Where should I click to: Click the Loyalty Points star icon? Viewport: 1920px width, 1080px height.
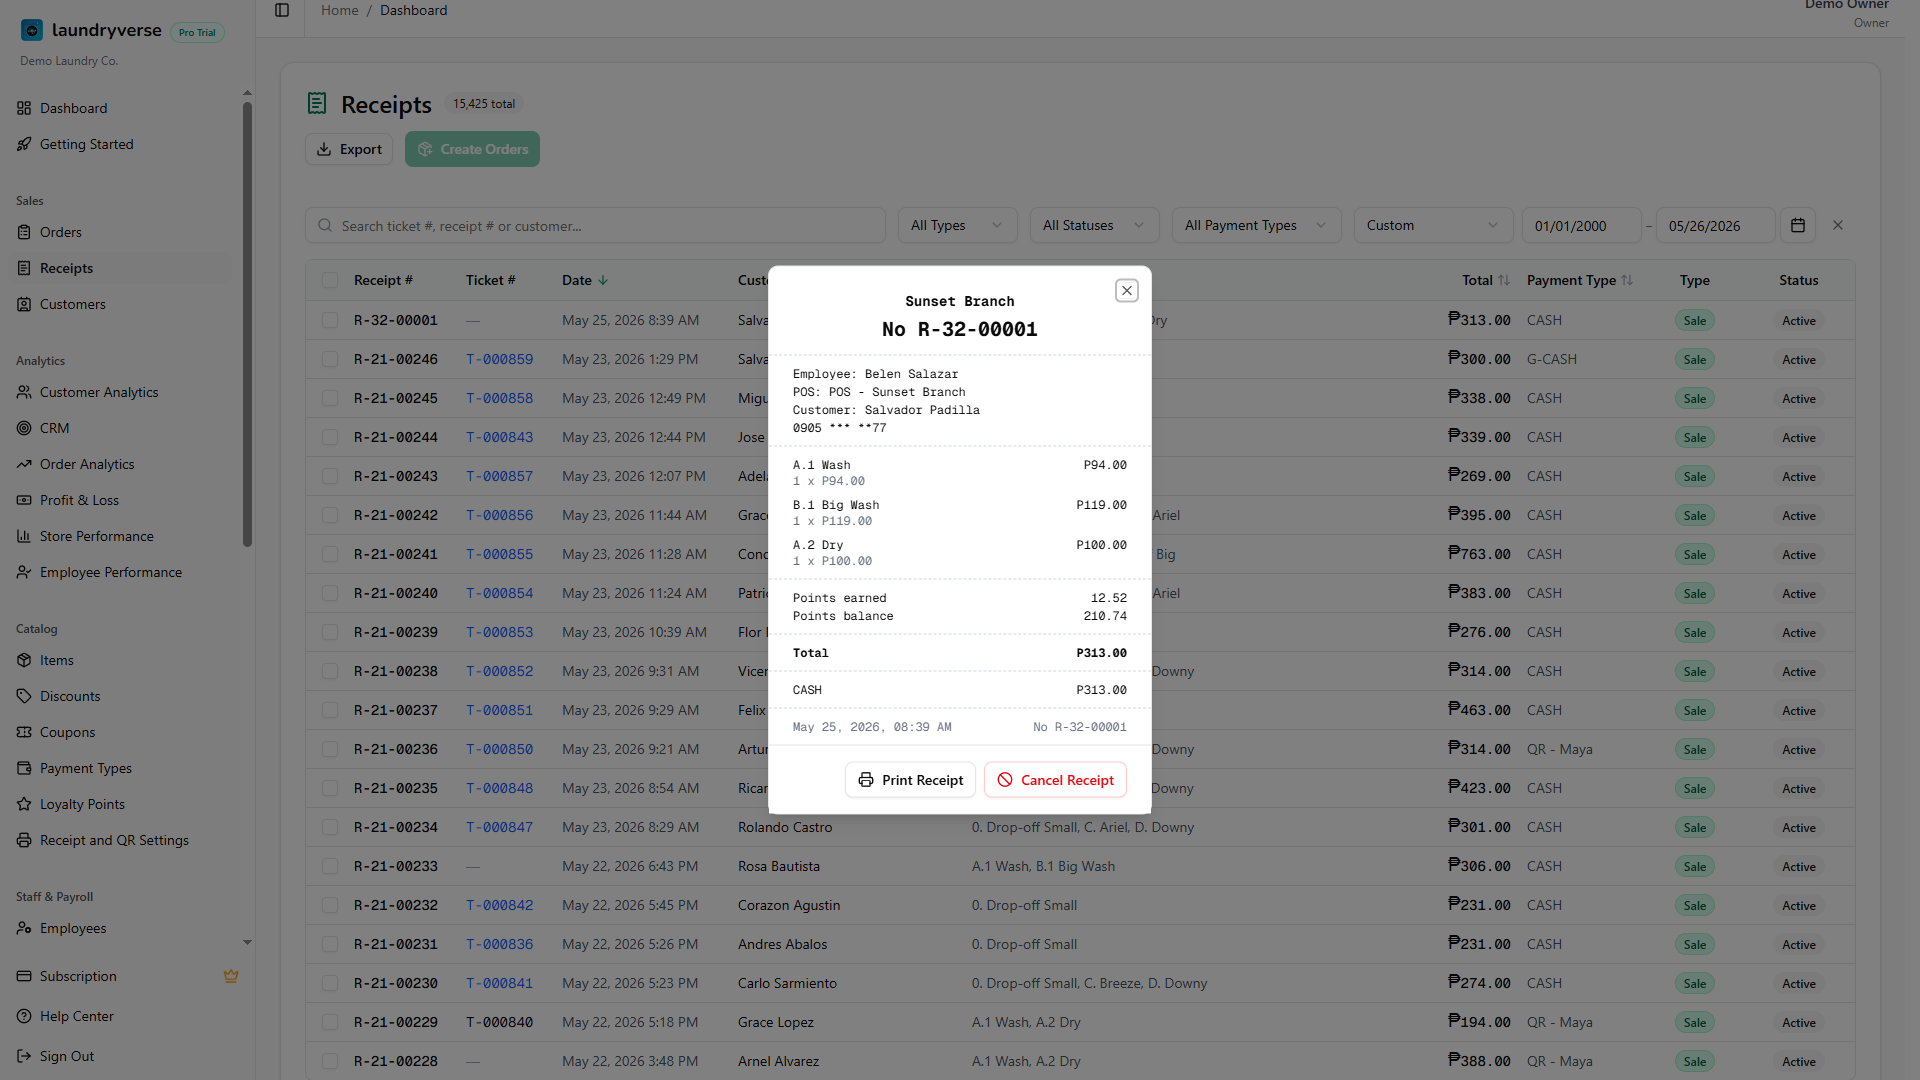24,804
